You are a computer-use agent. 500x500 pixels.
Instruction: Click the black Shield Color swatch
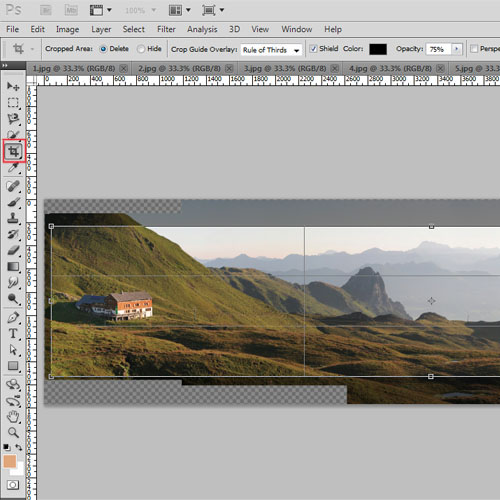[378, 49]
